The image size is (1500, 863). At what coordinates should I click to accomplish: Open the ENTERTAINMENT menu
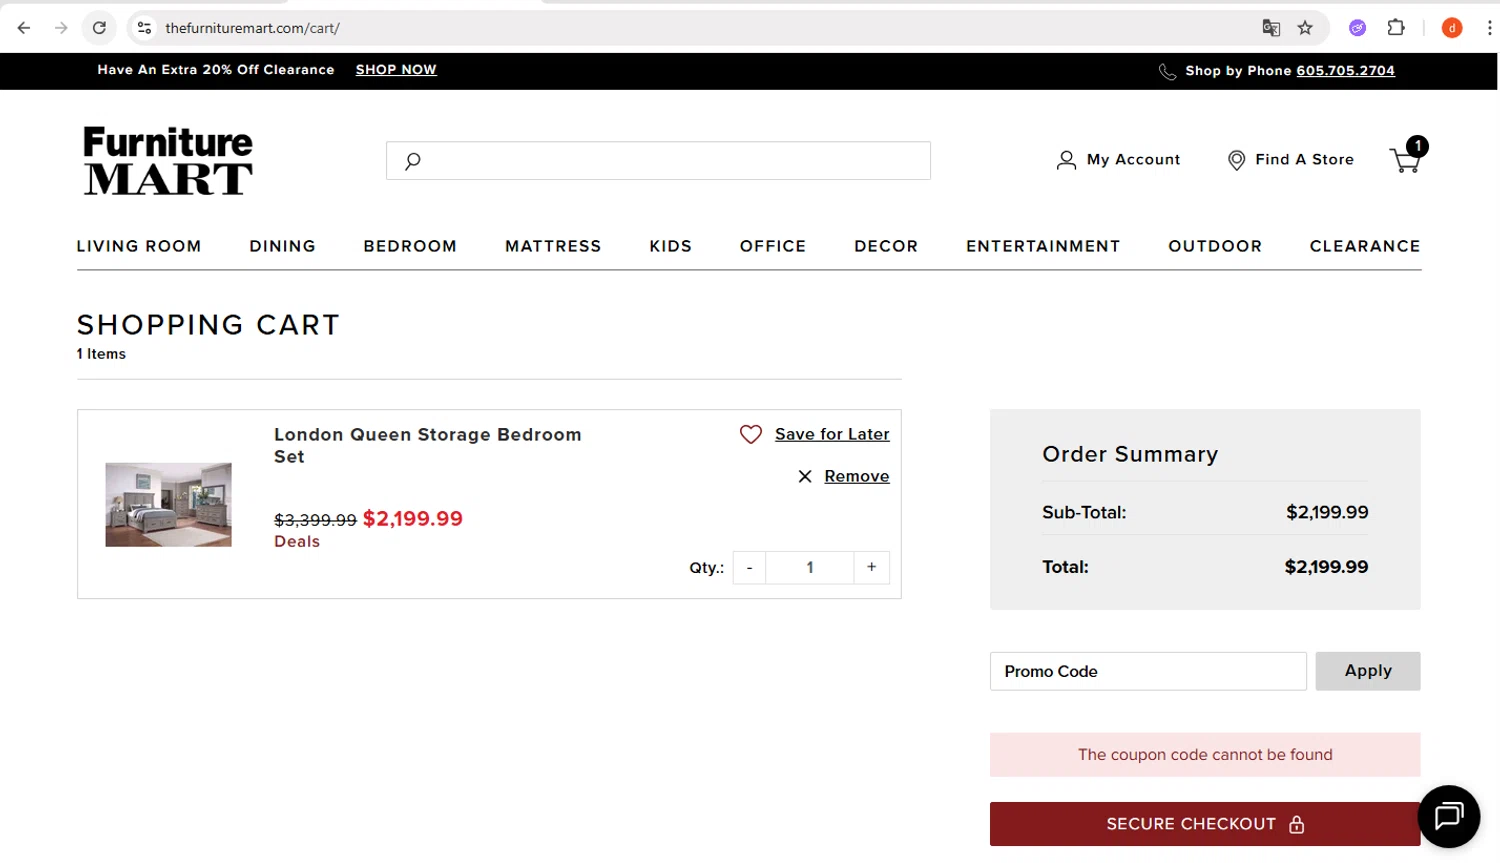coord(1043,246)
